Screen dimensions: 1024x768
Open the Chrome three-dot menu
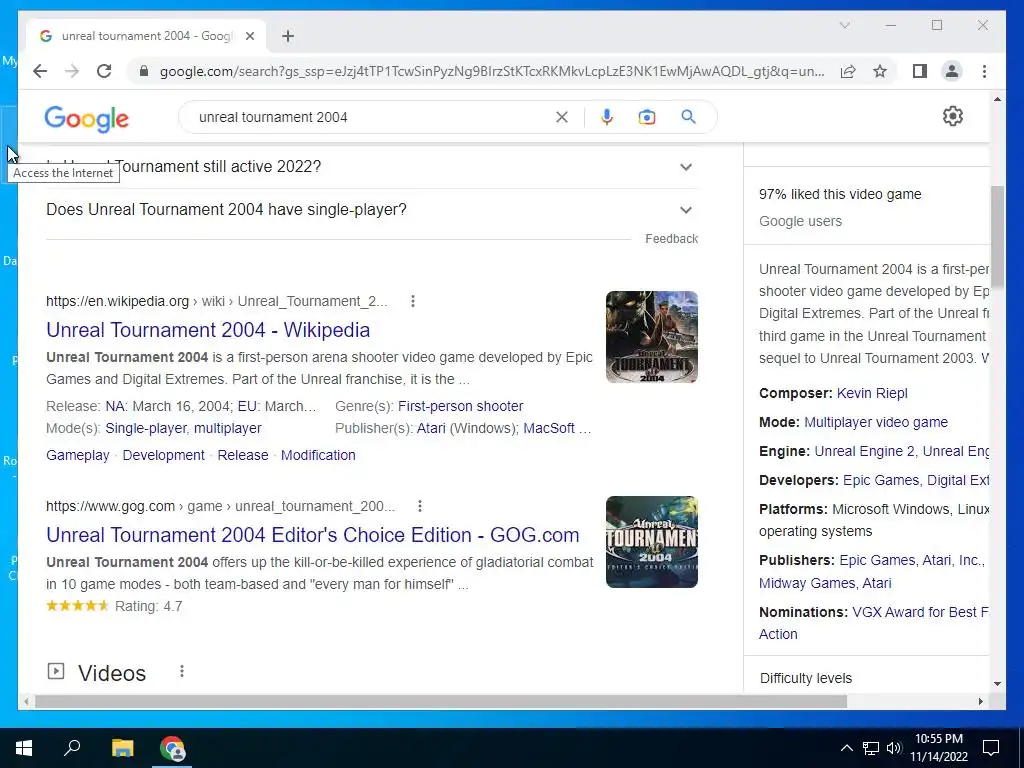(x=984, y=71)
